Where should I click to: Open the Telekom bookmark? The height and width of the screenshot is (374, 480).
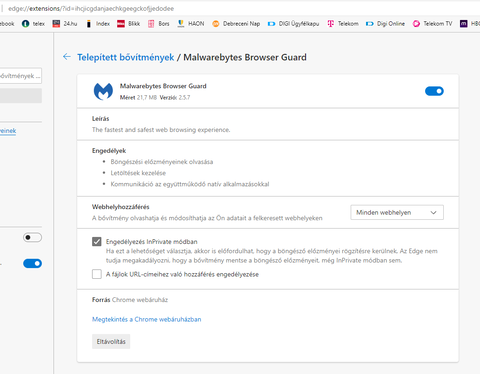(343, 24)
